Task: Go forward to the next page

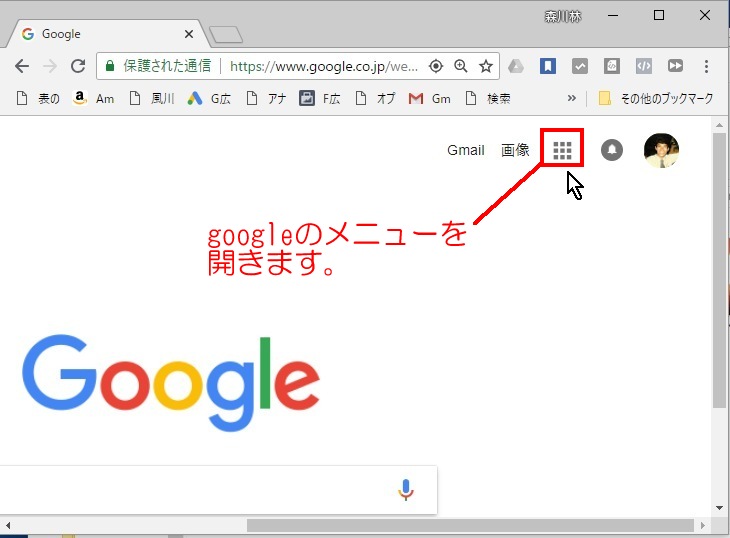Action: click(49, 66)
